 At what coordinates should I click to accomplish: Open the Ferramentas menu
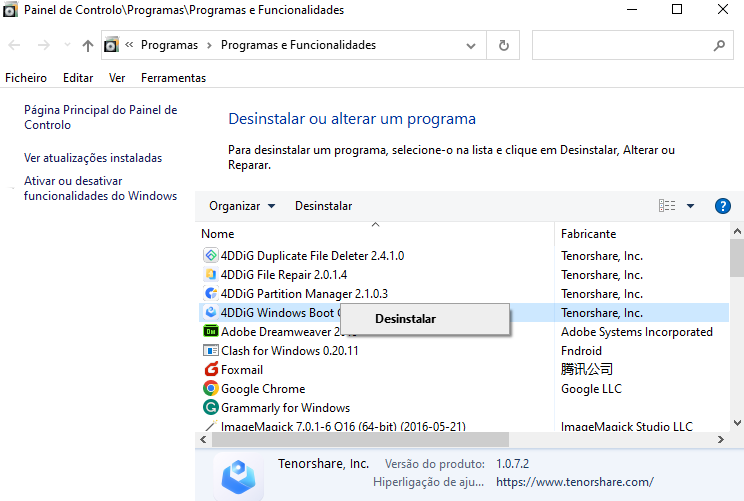[174, 78]
